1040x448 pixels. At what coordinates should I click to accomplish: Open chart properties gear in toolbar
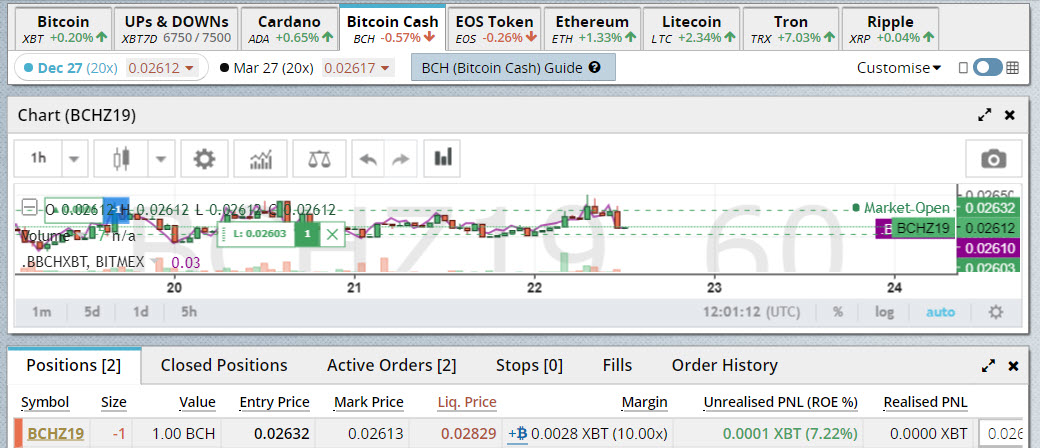[204, 159]
